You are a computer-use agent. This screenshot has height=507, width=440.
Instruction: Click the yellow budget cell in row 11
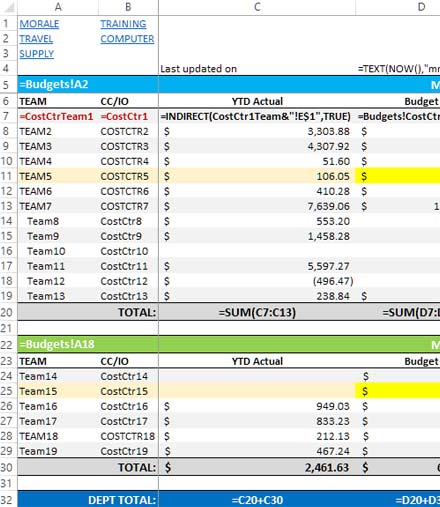398,176
